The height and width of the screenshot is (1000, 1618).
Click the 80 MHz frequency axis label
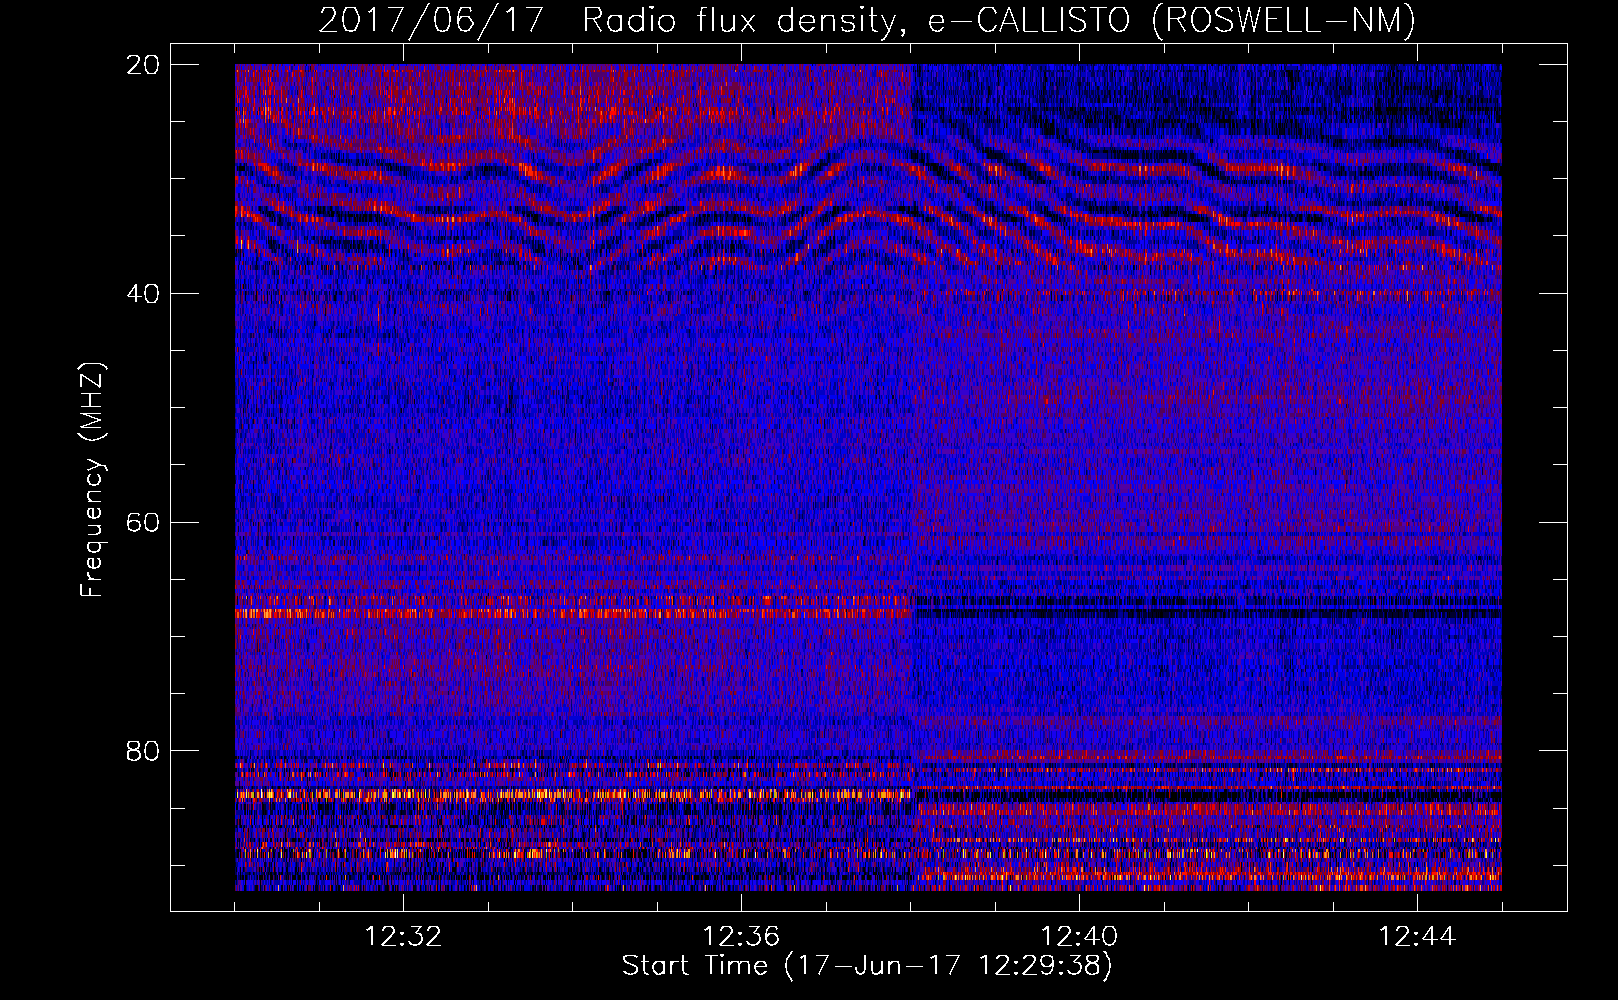tap(143, 751)
